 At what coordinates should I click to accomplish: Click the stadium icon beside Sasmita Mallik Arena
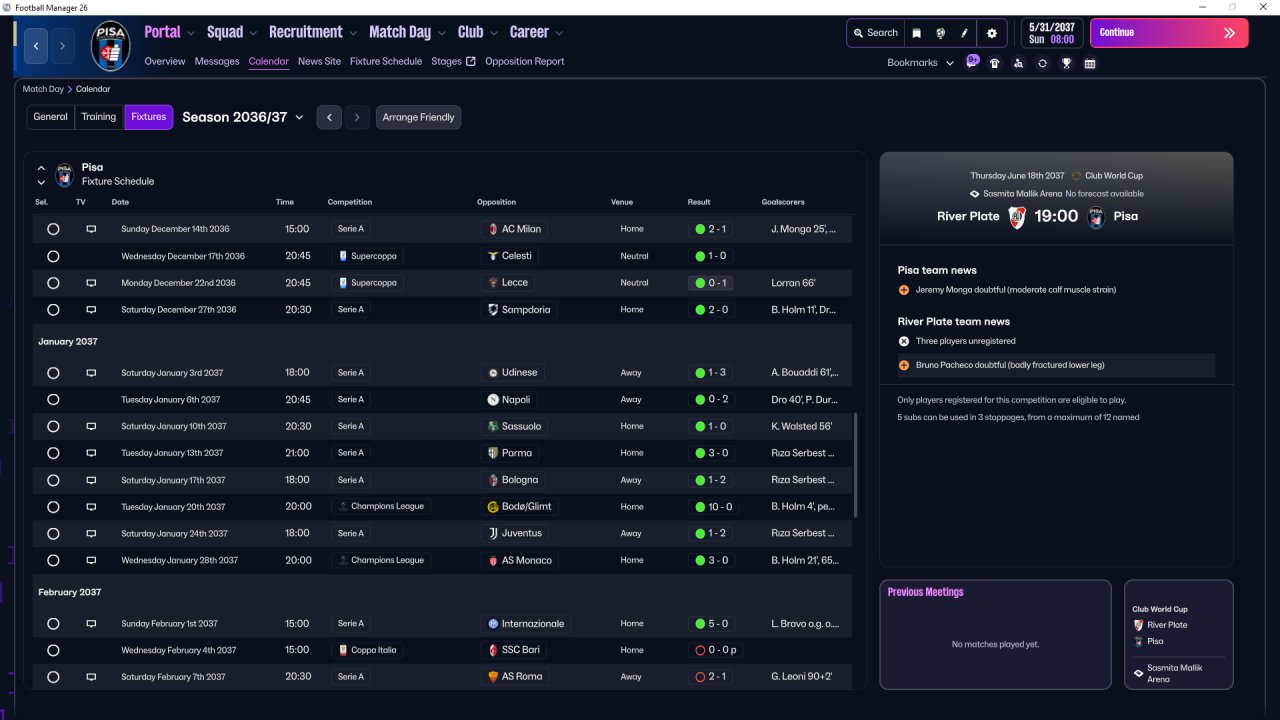click(x=974, y=194)
